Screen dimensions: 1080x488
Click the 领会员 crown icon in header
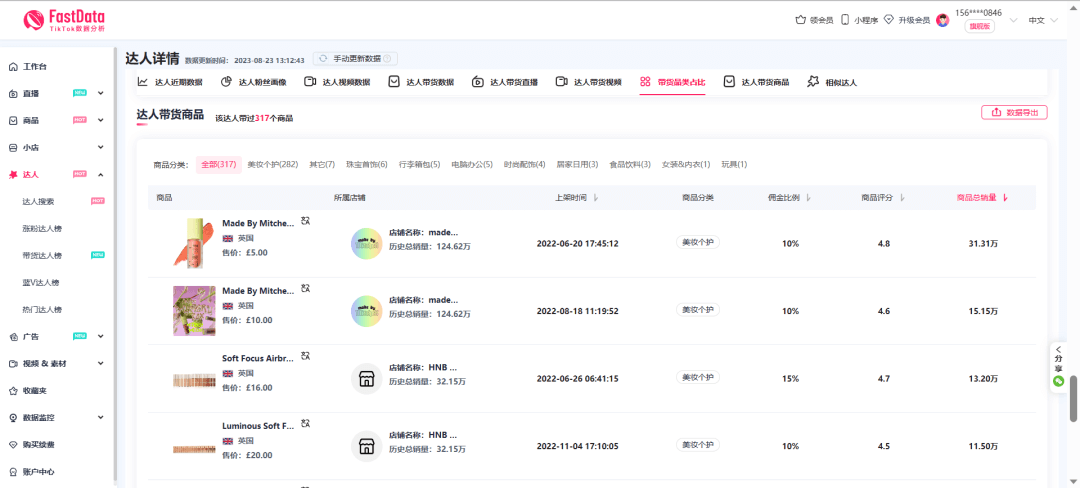click(800, 20)
